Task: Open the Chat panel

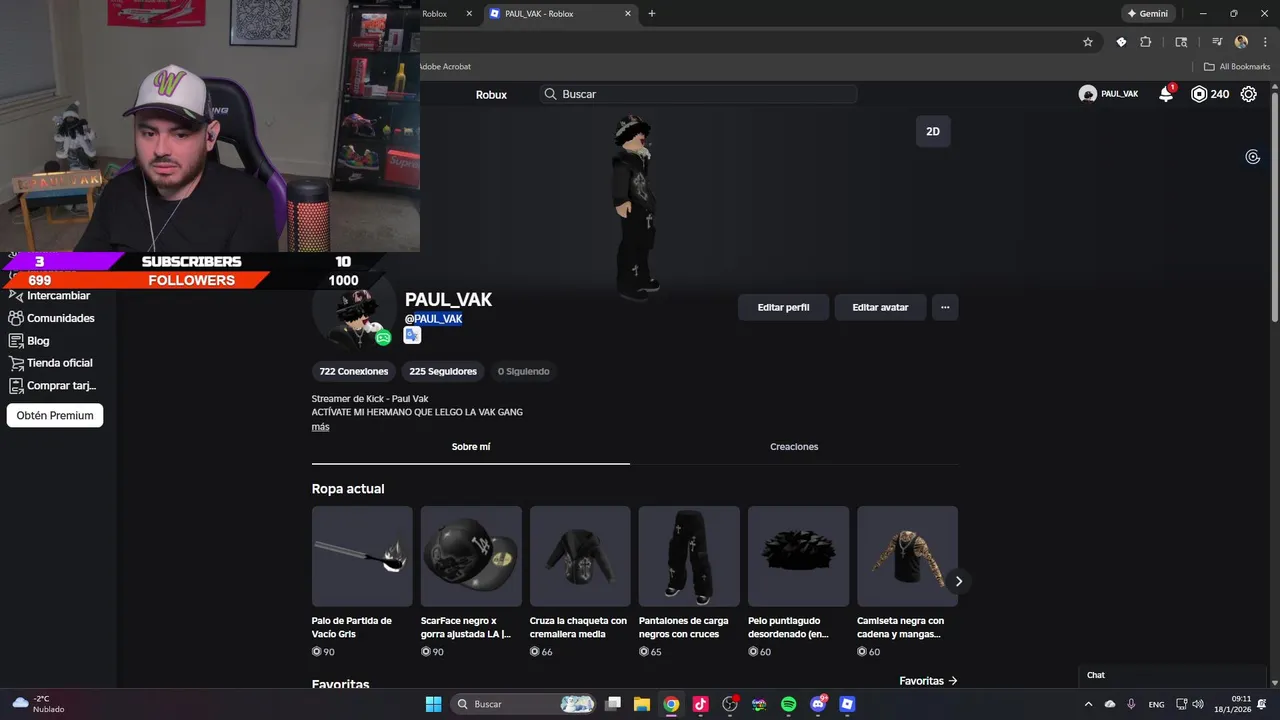Action: click(x=1170, y=675)
